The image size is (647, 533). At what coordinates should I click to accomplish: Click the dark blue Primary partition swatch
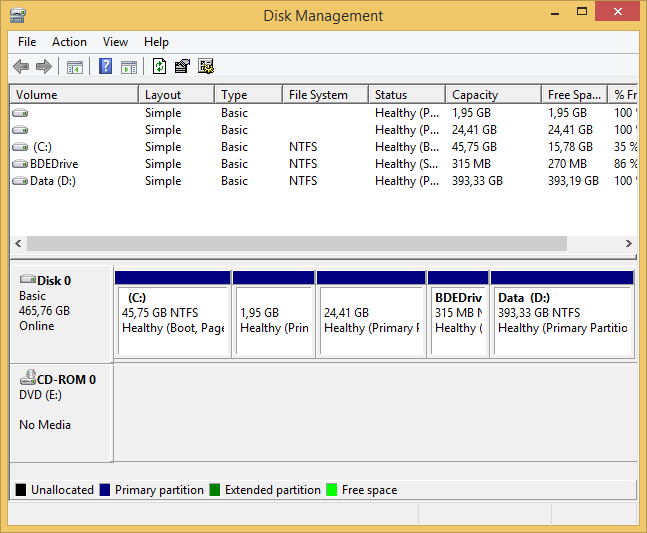click(x=105, y=490)
